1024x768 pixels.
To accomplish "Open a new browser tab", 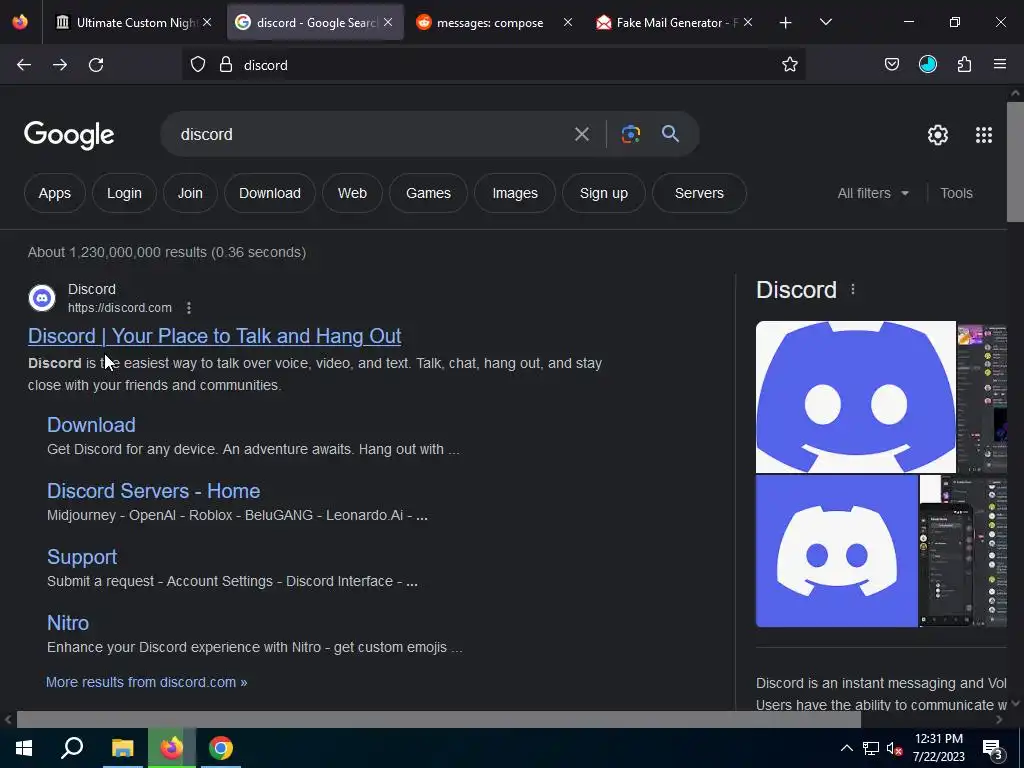I will pyautogui.click(x=786, y=23).
